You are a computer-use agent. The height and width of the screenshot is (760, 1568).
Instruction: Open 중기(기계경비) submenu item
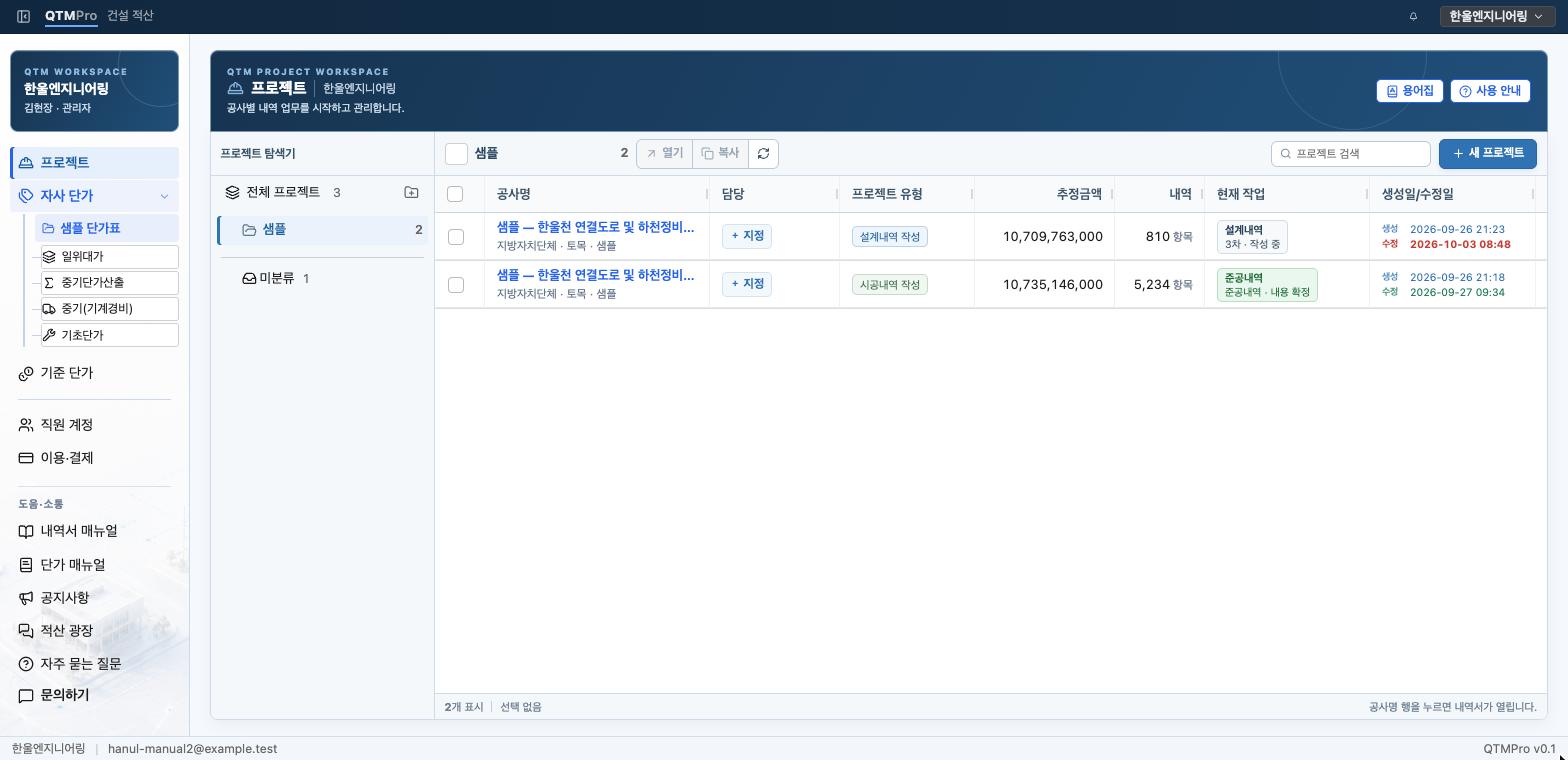click(109, 309)
